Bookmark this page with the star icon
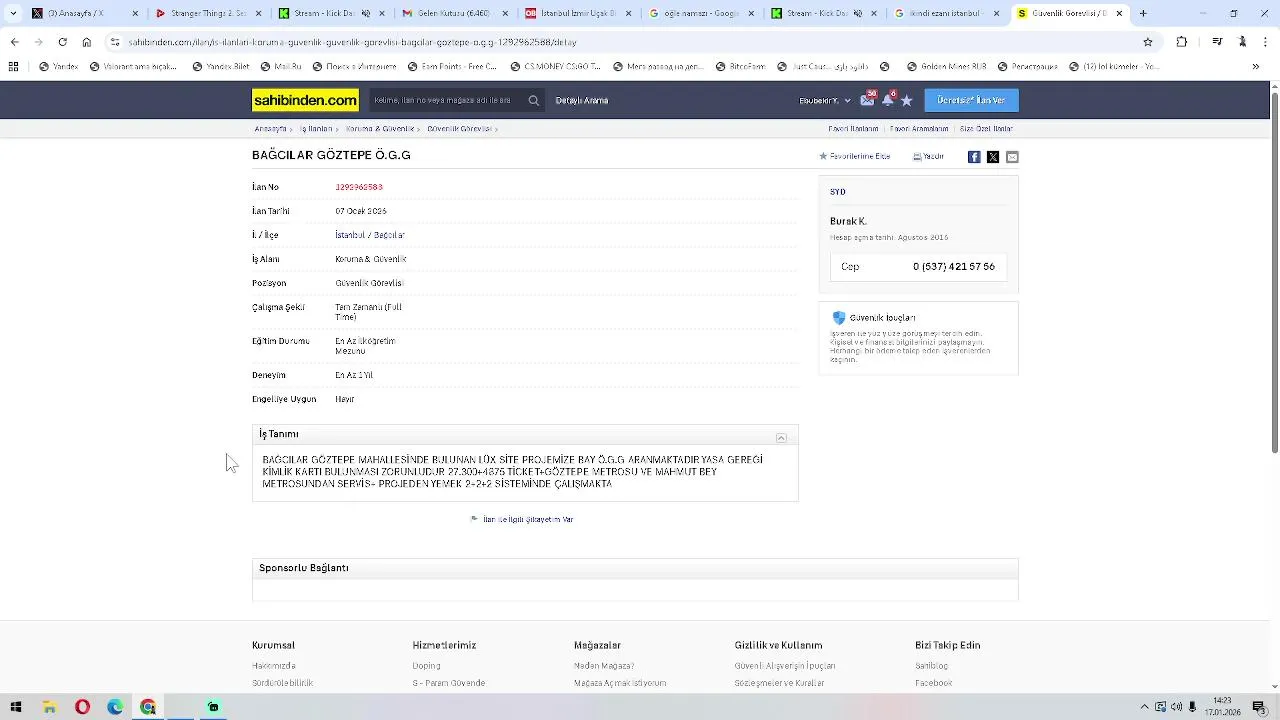 click(1148, 42)
